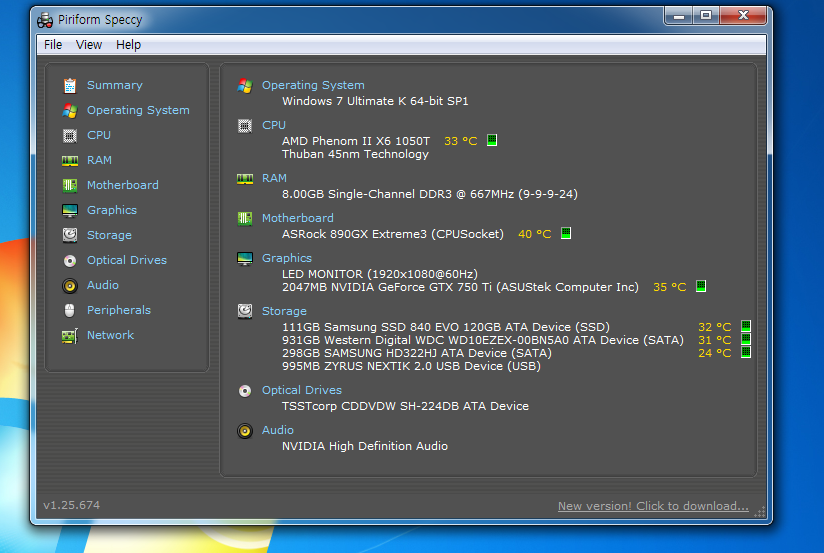The height and width of the screenshot is (553, 824).
Task: Click the Motherboard icon in summary panel
Action: (245, 218)
